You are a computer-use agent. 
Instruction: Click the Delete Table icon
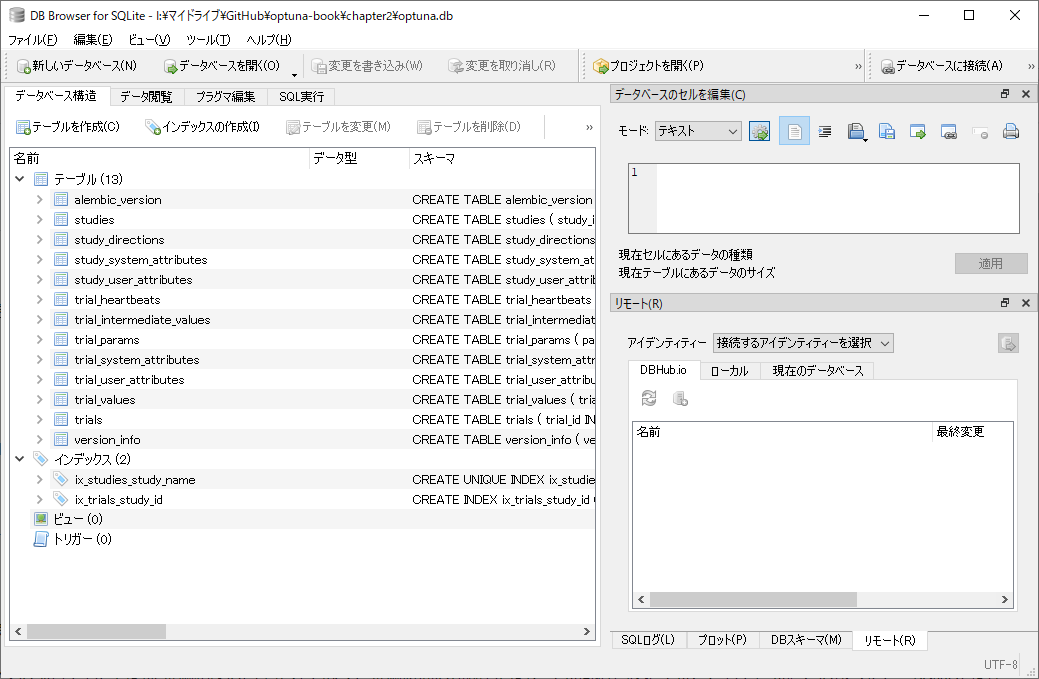click(424, 127)
